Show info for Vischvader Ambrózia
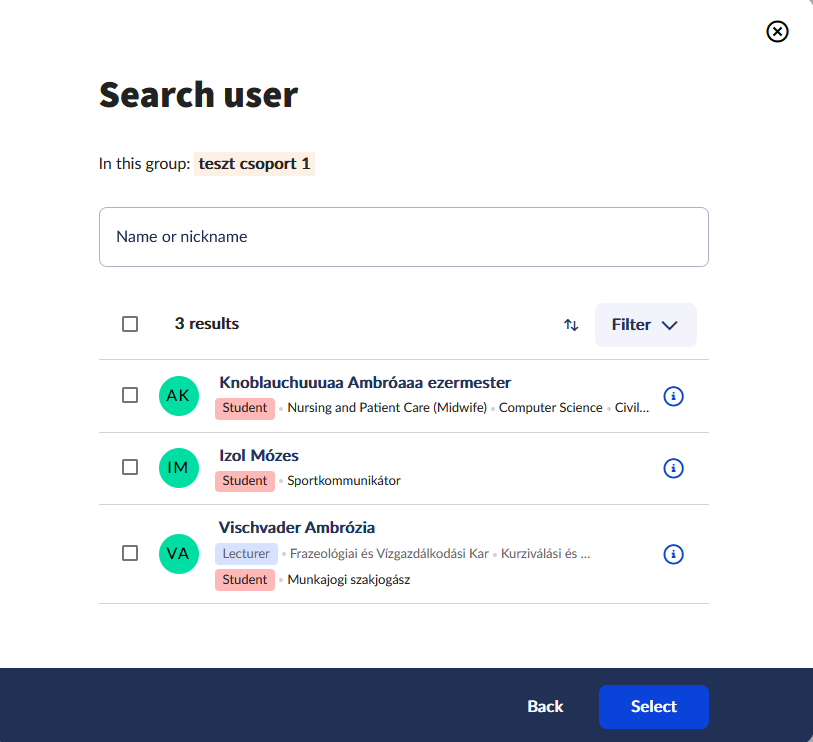 (673, 554)
